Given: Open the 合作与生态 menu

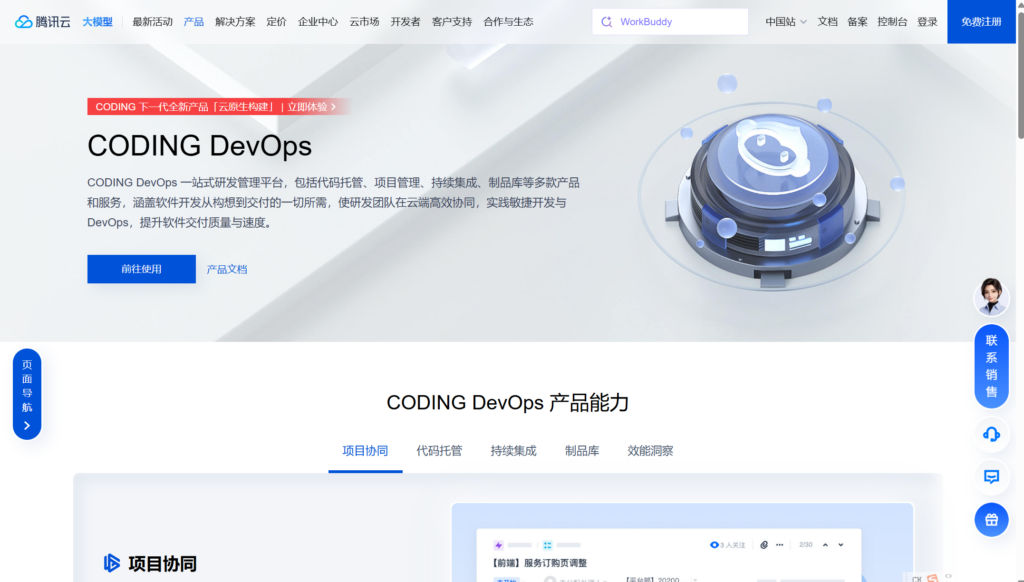Looking at the screenshot, I should click(508, 22).
